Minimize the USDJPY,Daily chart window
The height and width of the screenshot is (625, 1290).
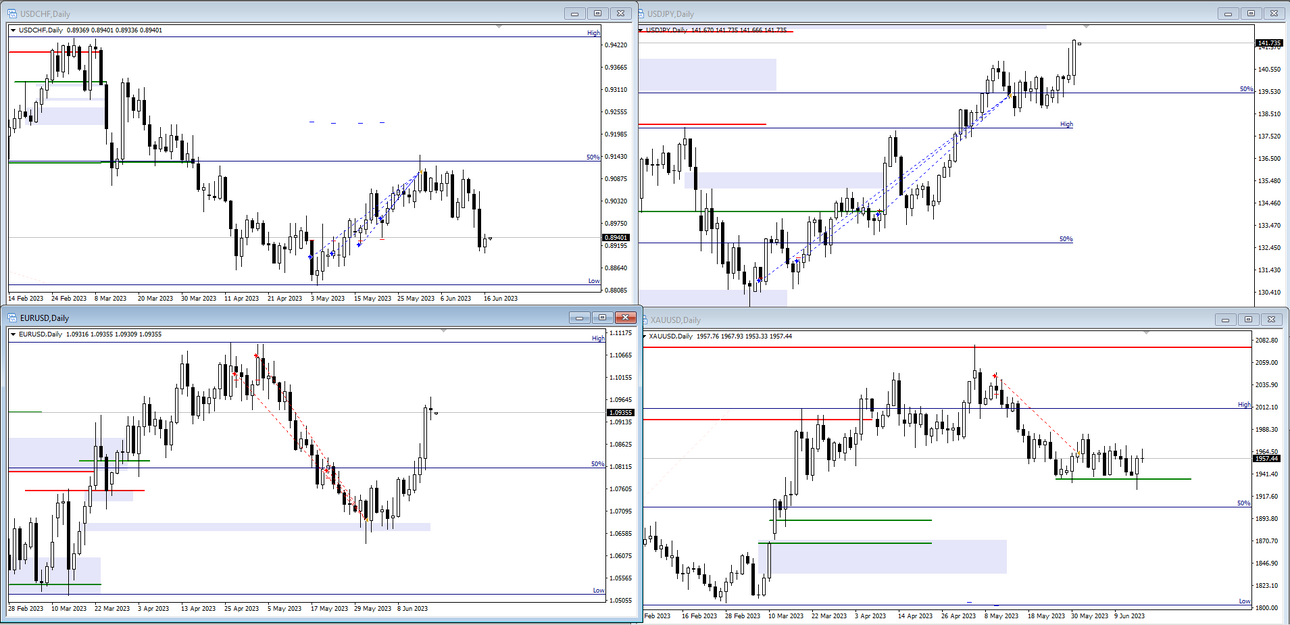pyautogui.click(x=1226, y=13)
